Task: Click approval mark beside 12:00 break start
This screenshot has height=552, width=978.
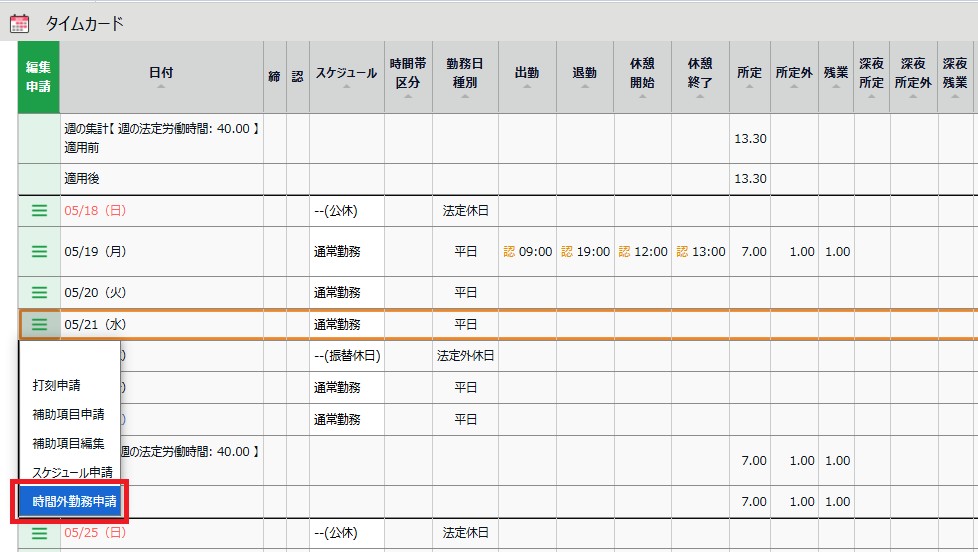Action: pyautogui.click(x=625, y=252)
